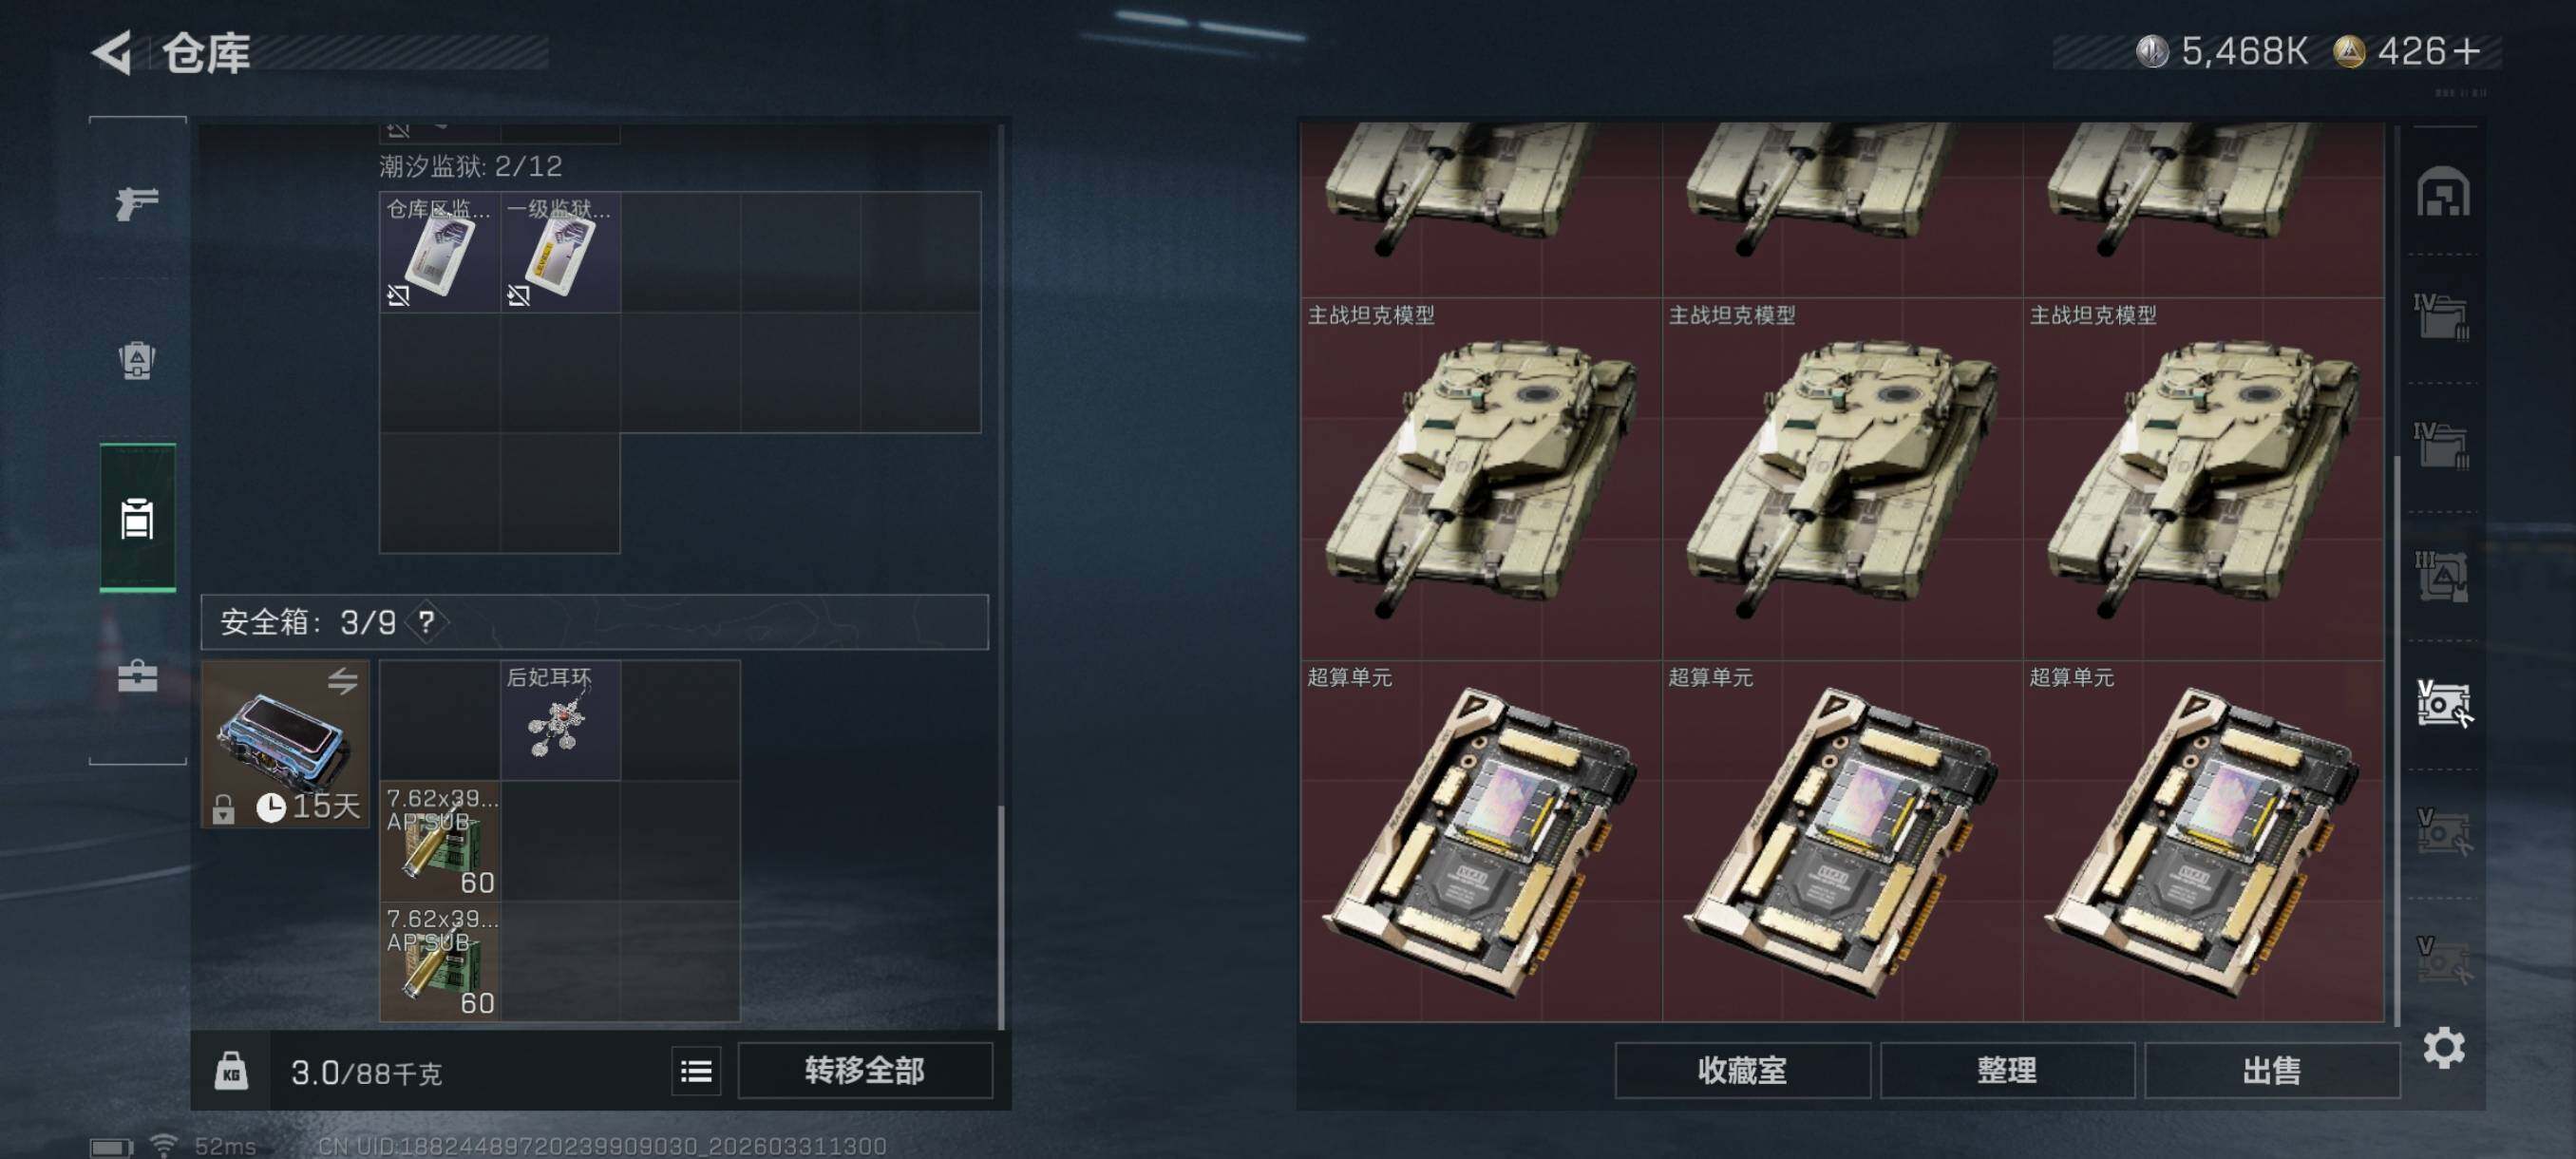Click the plus to add gold currency
This screenshot has height=1159, width=2576.
[2466, 51]
